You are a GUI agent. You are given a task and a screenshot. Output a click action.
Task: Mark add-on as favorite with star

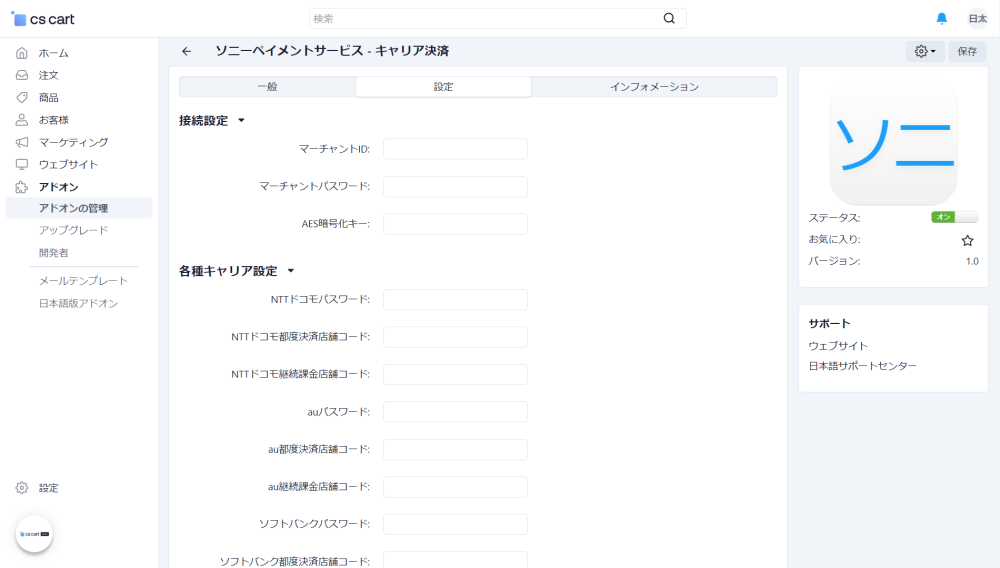pos(967,240)
